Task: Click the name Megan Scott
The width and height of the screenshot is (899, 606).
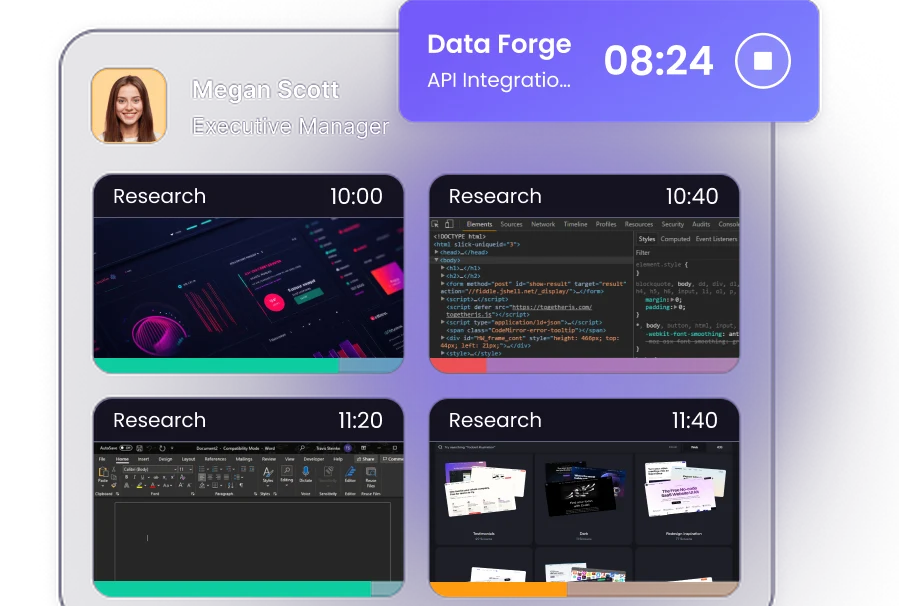Action: (265, 89)
